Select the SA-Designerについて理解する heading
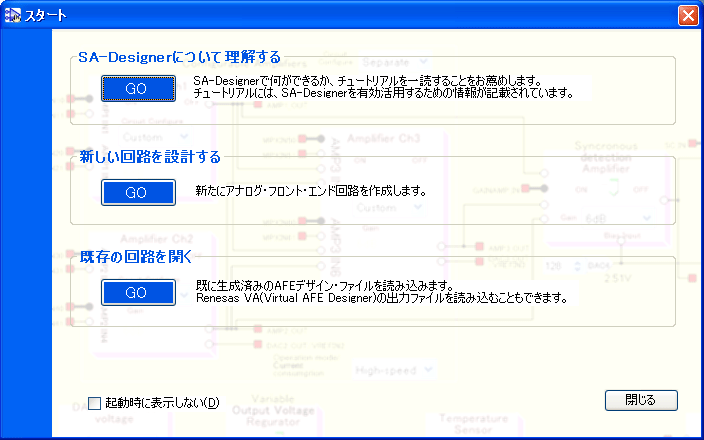This screenshot has width=704, height=440. pyautogui.click(x=179, y=57)
